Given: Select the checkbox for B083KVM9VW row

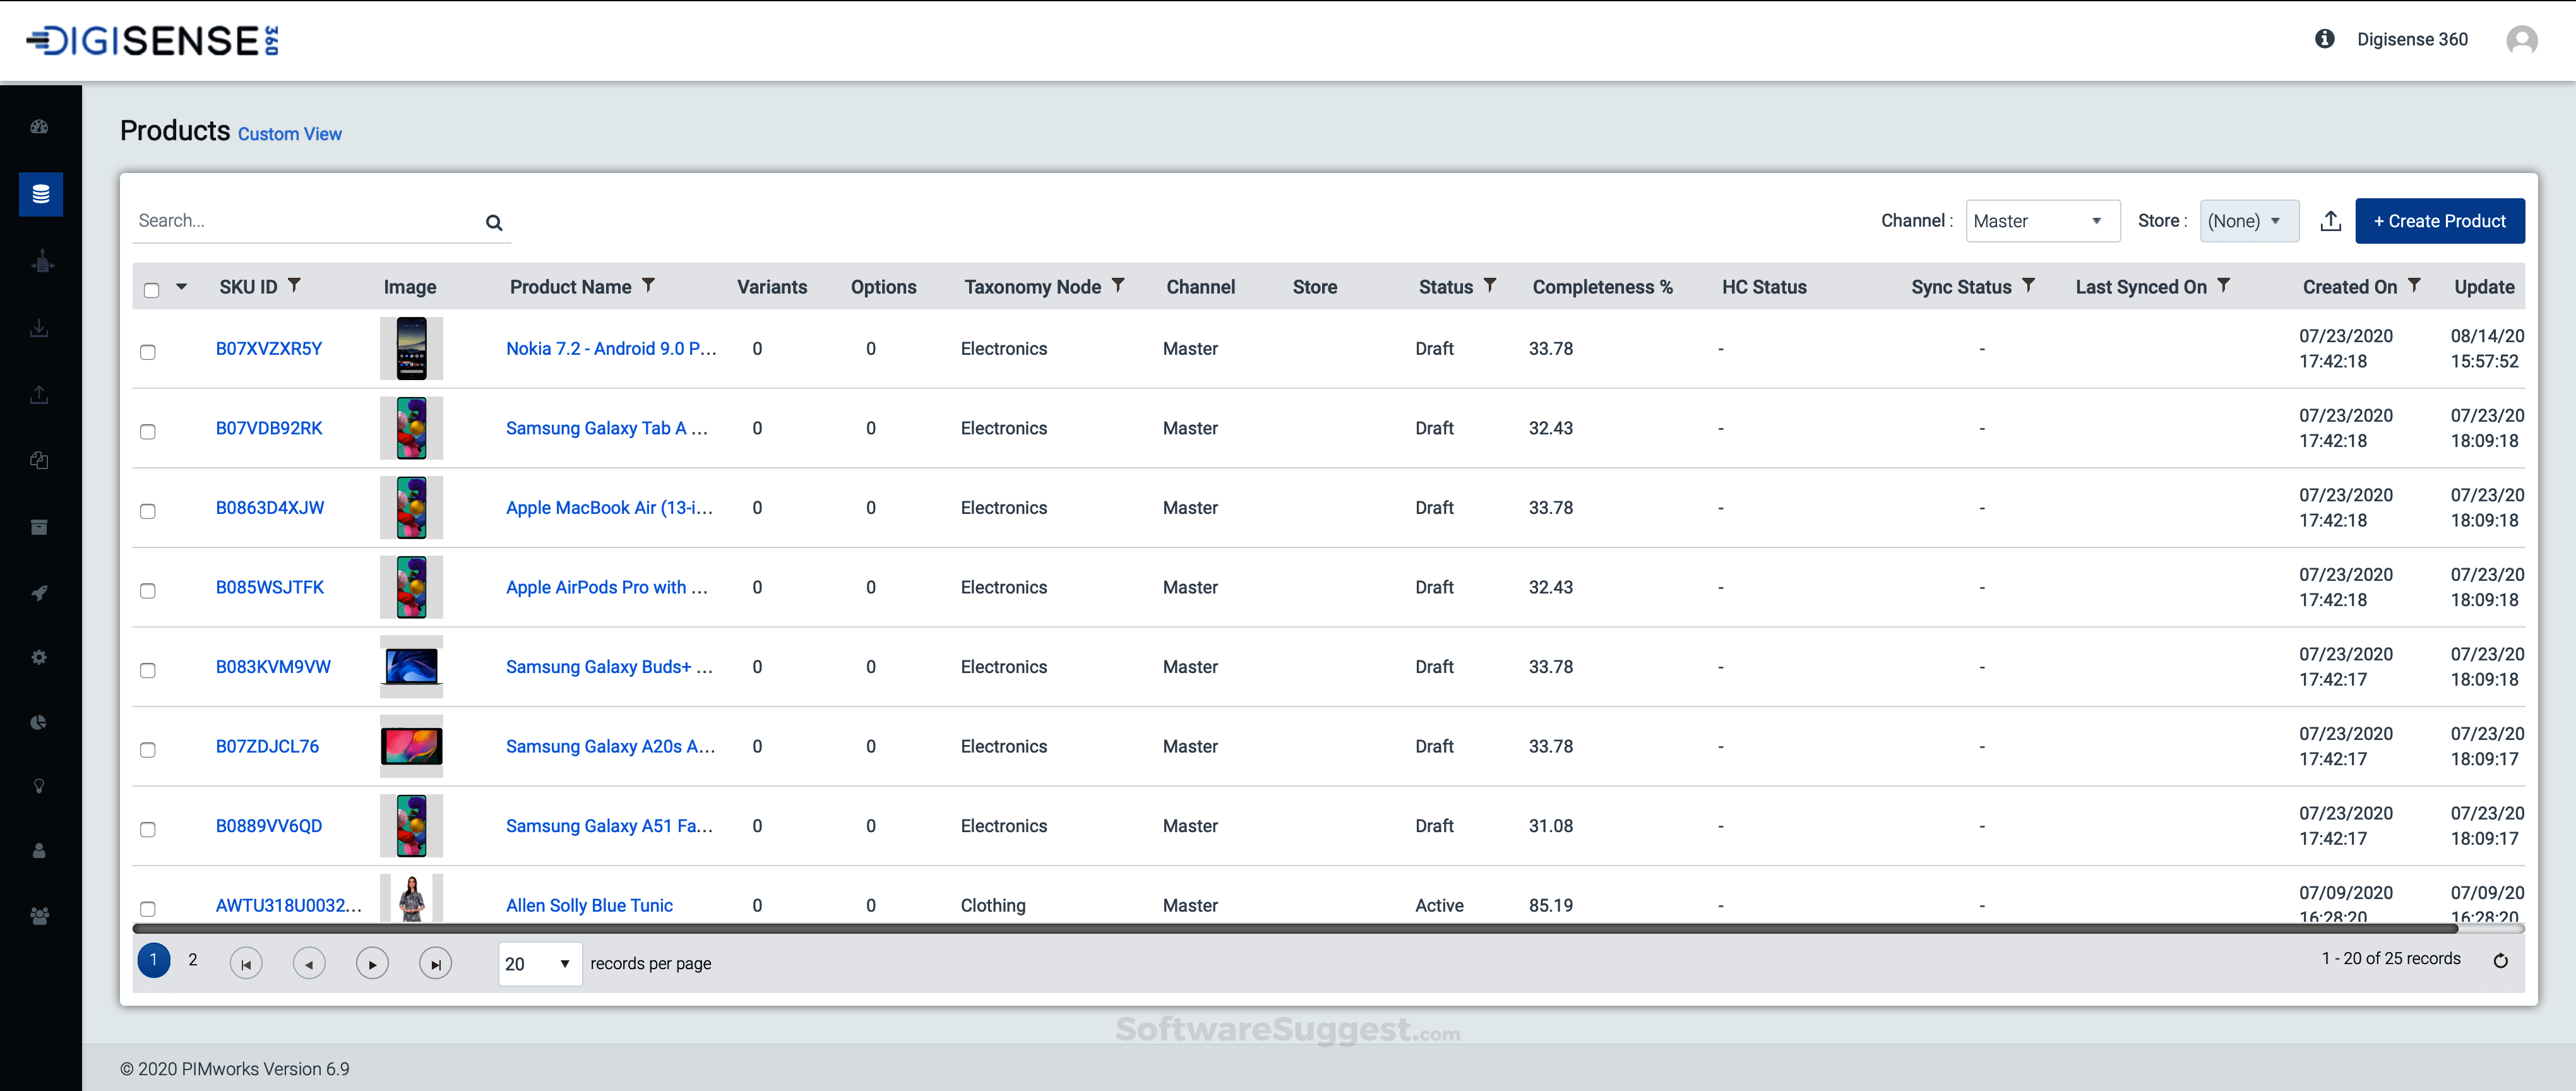Looking at the screenshot, I should pyautogui.click(x=148, y=670).
